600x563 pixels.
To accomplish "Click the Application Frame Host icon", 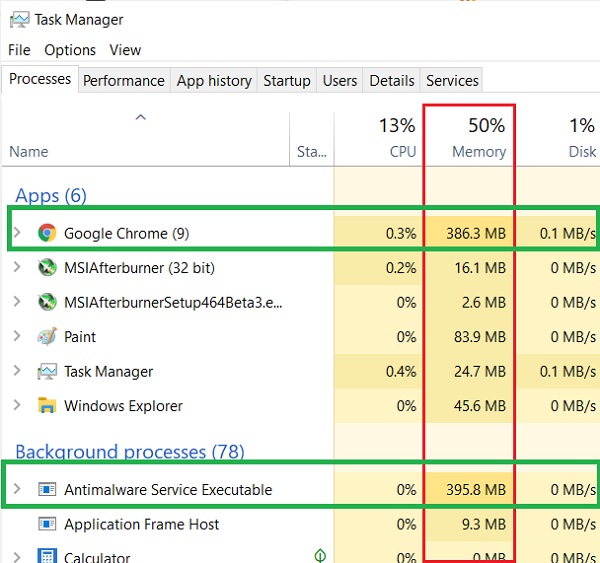I will [x=47, y=524].
